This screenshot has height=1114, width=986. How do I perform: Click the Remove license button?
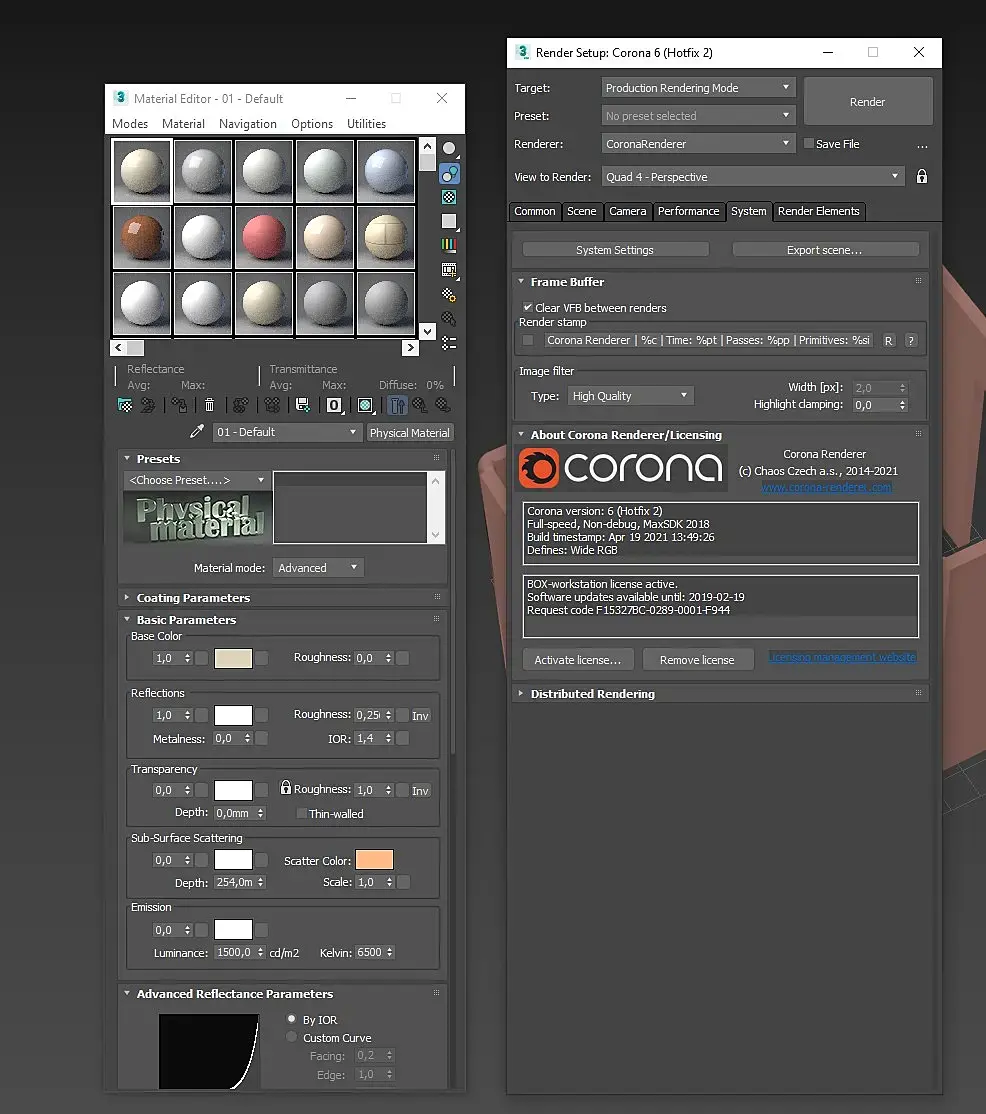[697, 660]
